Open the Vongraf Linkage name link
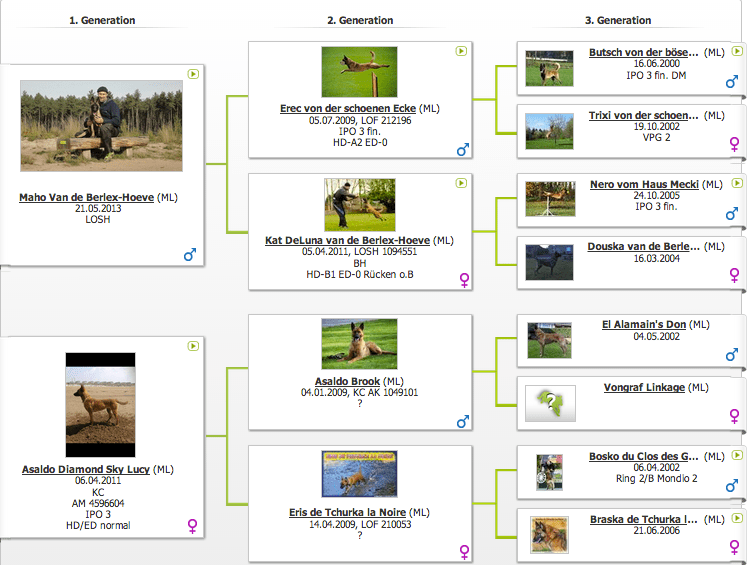Screen dimensions: 751x565 644,387
